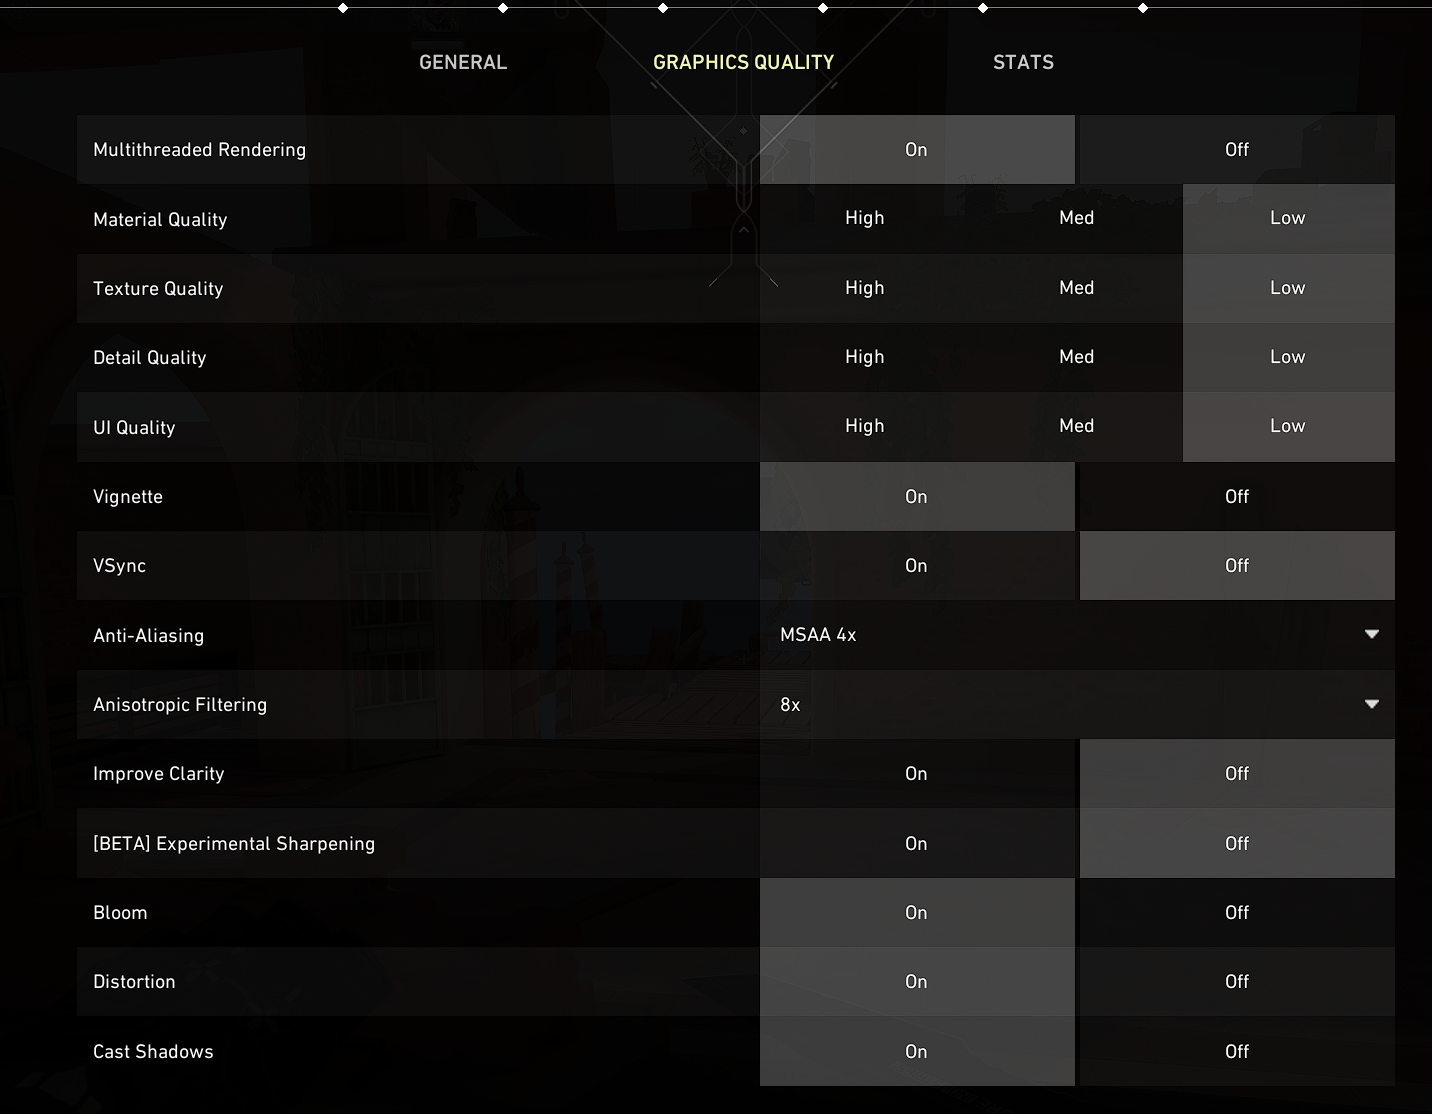1432x1114 pixels.
Task: Click the VSync setting label
Action: tap(120, 566)
